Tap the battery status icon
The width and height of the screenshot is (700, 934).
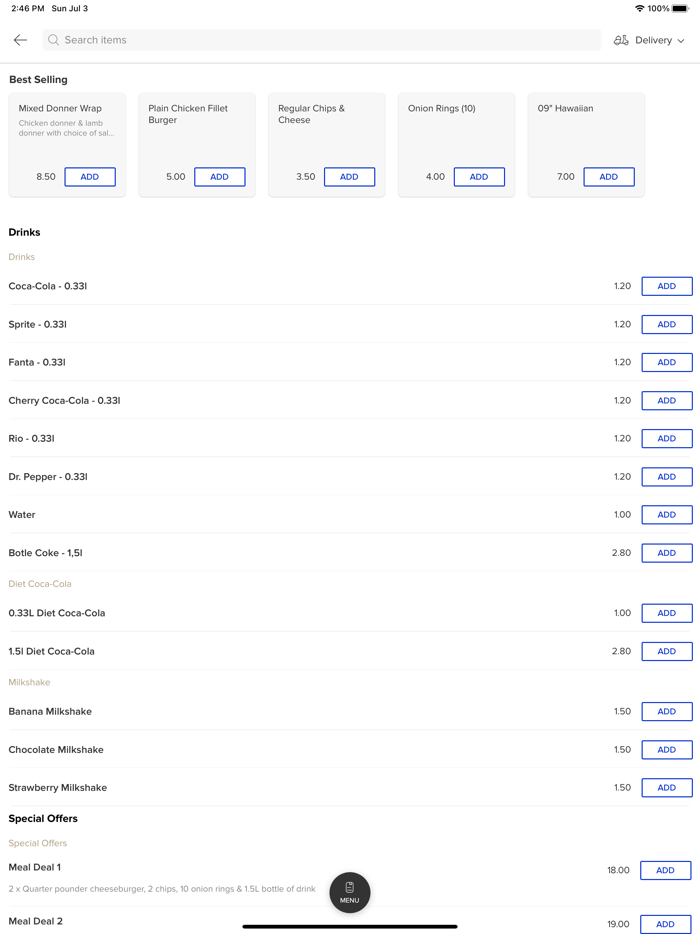[x=680, y=9]
